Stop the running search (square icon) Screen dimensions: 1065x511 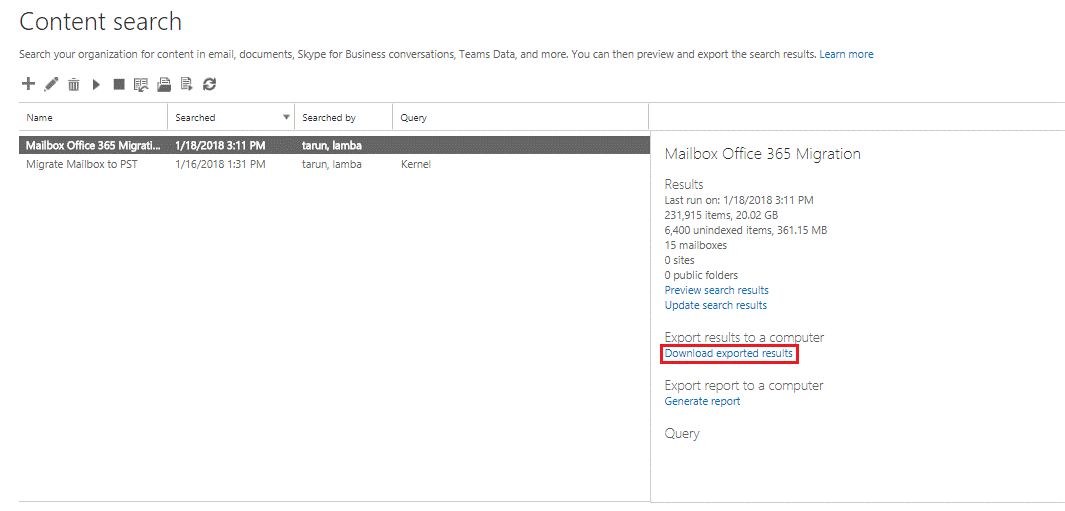119,84
